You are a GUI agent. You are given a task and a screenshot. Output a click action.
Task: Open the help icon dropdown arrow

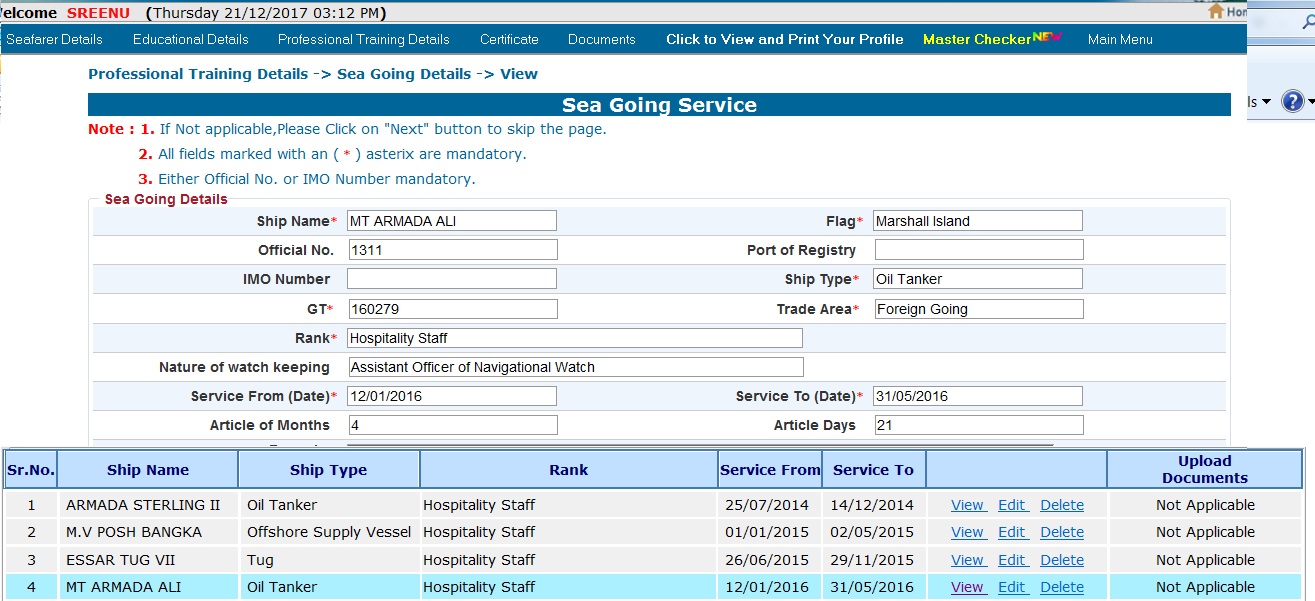1310,102
